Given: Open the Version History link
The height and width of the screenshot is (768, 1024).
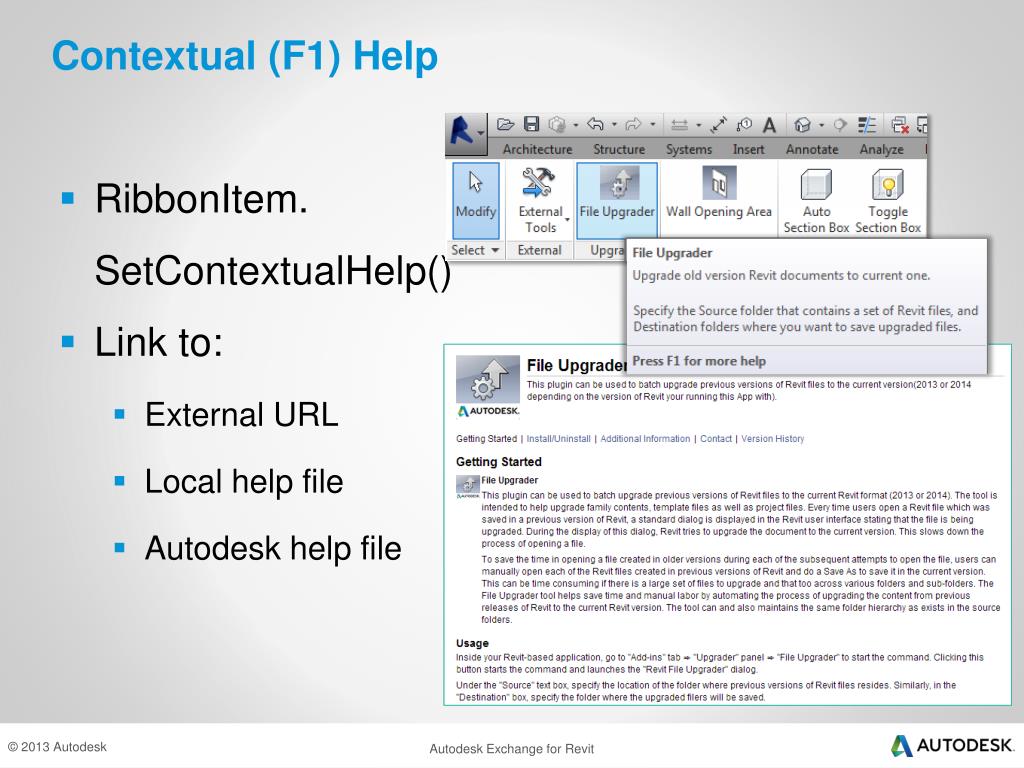Looking at the screenshot, I should click(x=773, y=439).
